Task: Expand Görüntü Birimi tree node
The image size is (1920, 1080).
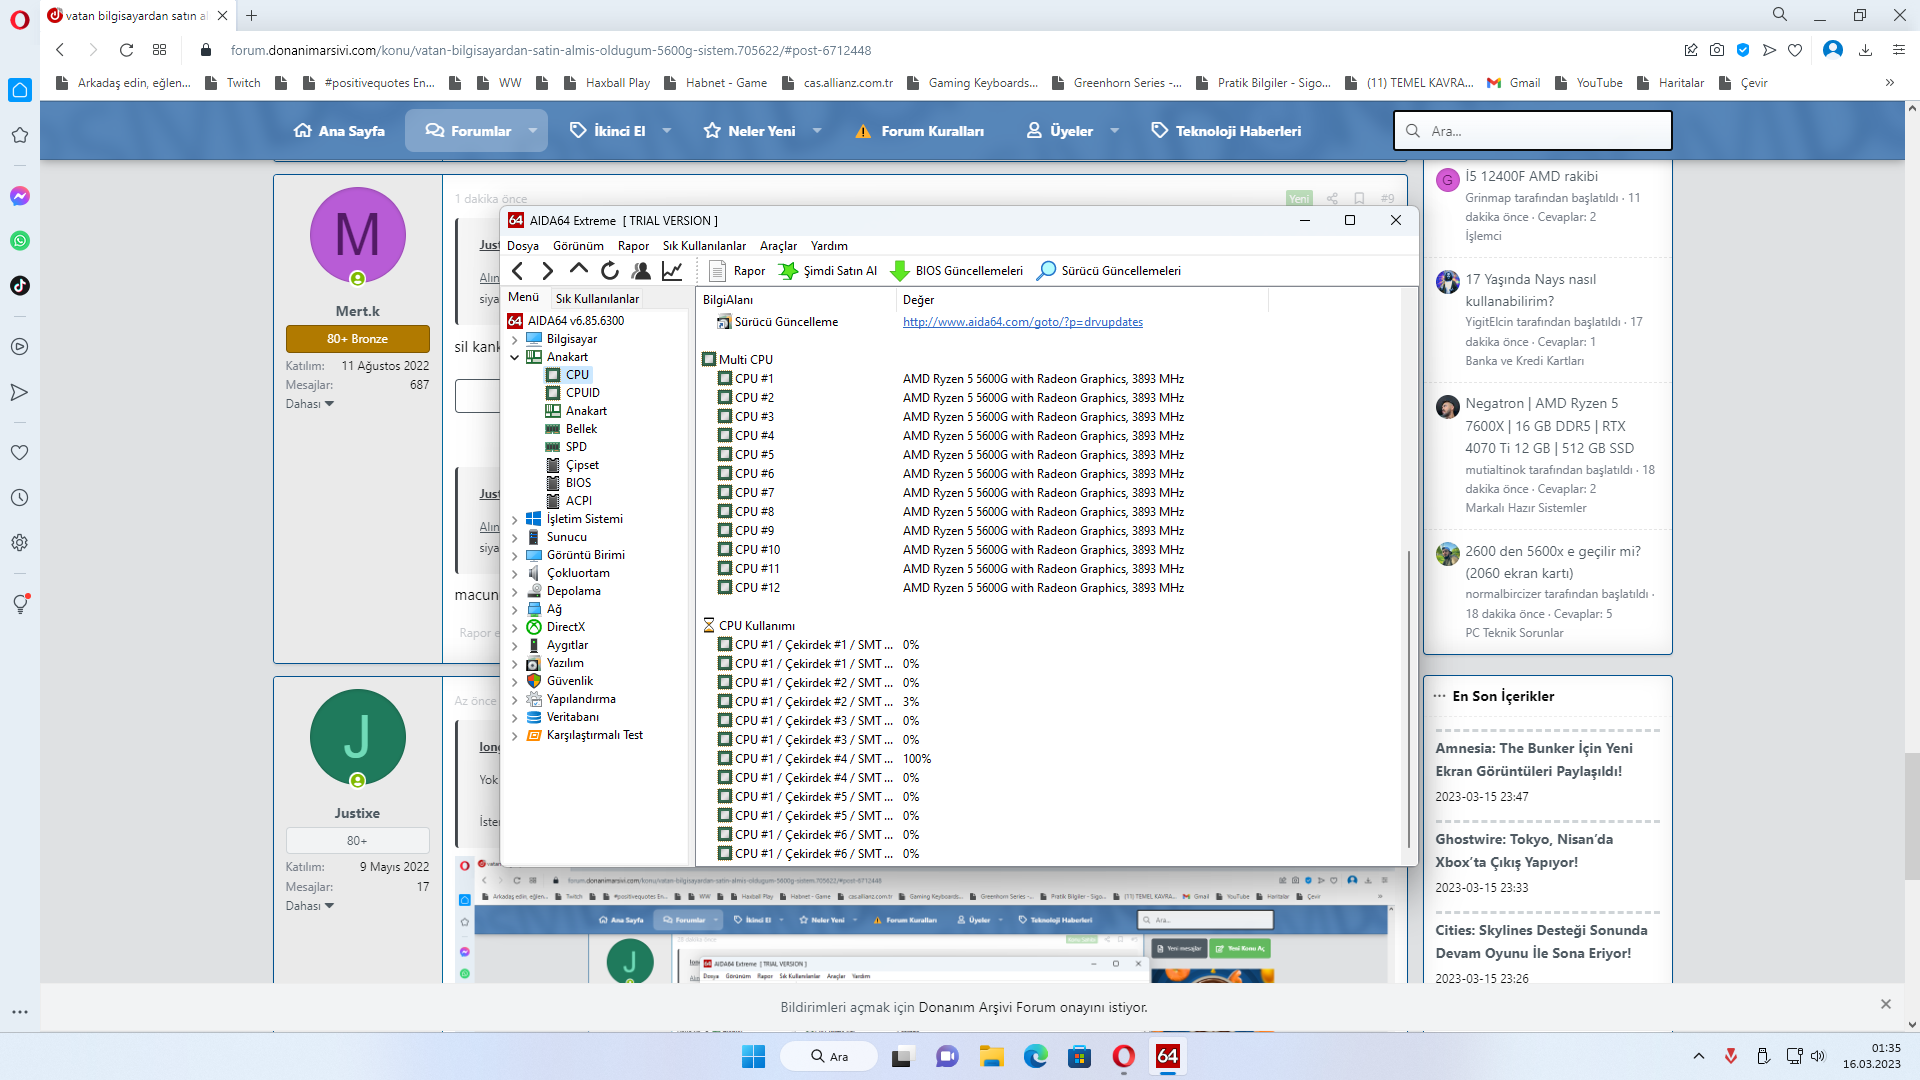Action: [x=515, y=555]
